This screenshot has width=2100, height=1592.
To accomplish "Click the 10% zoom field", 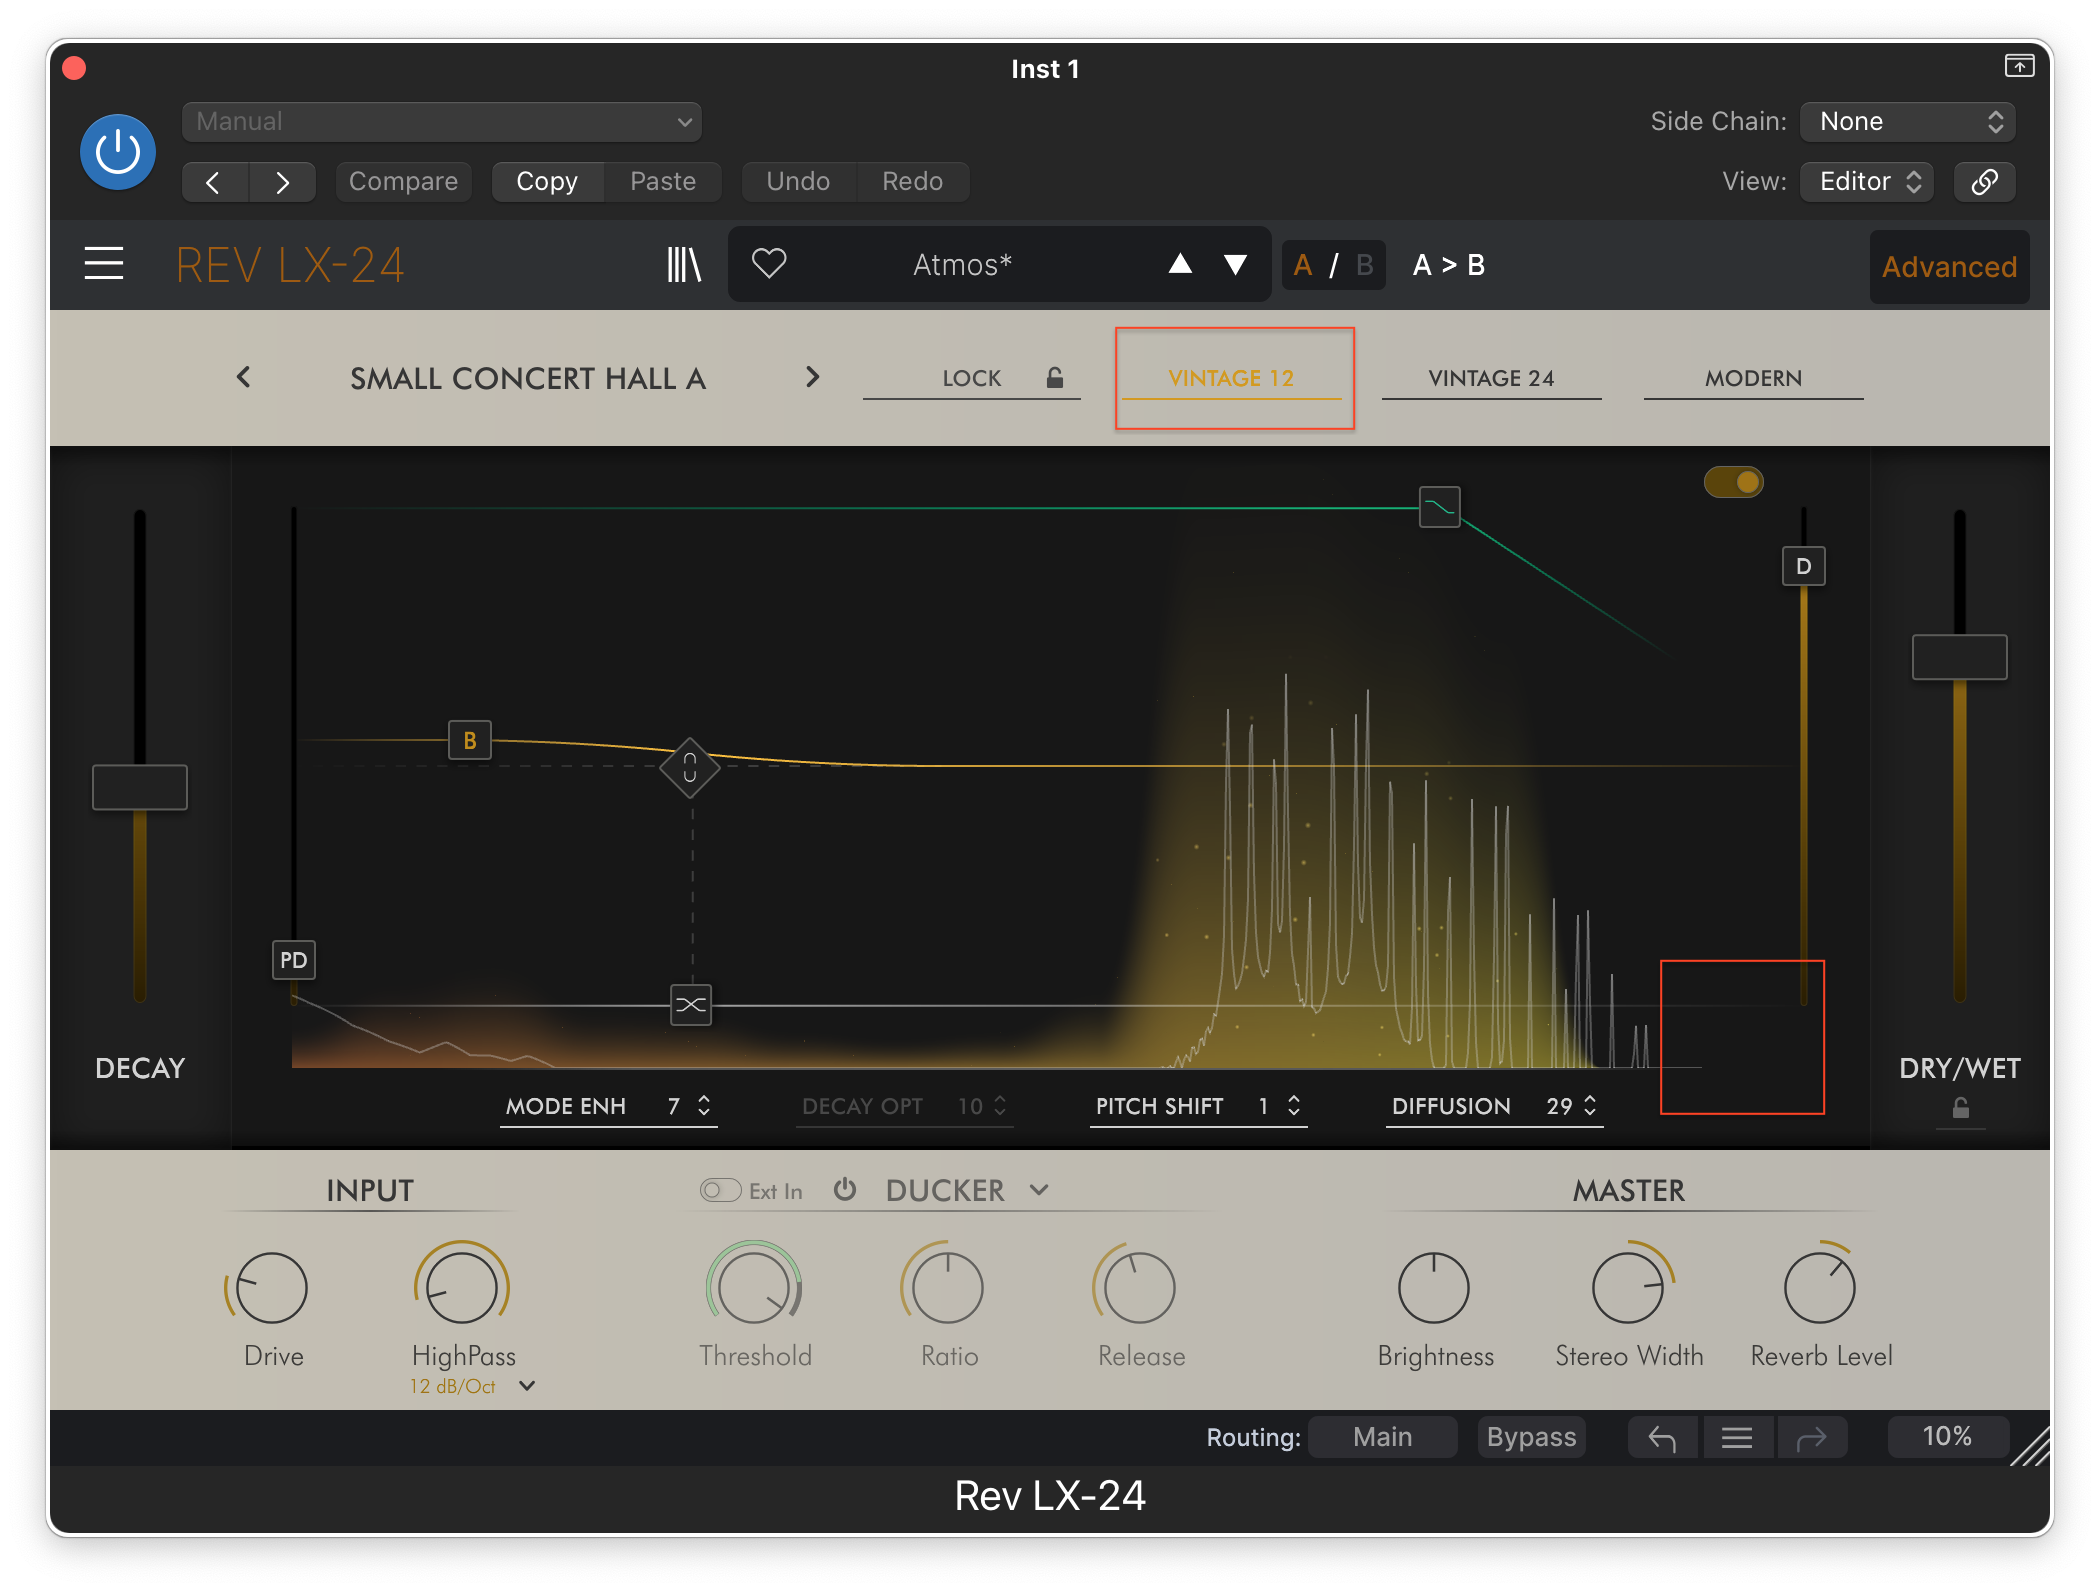I will [x=1947, y=1437].
